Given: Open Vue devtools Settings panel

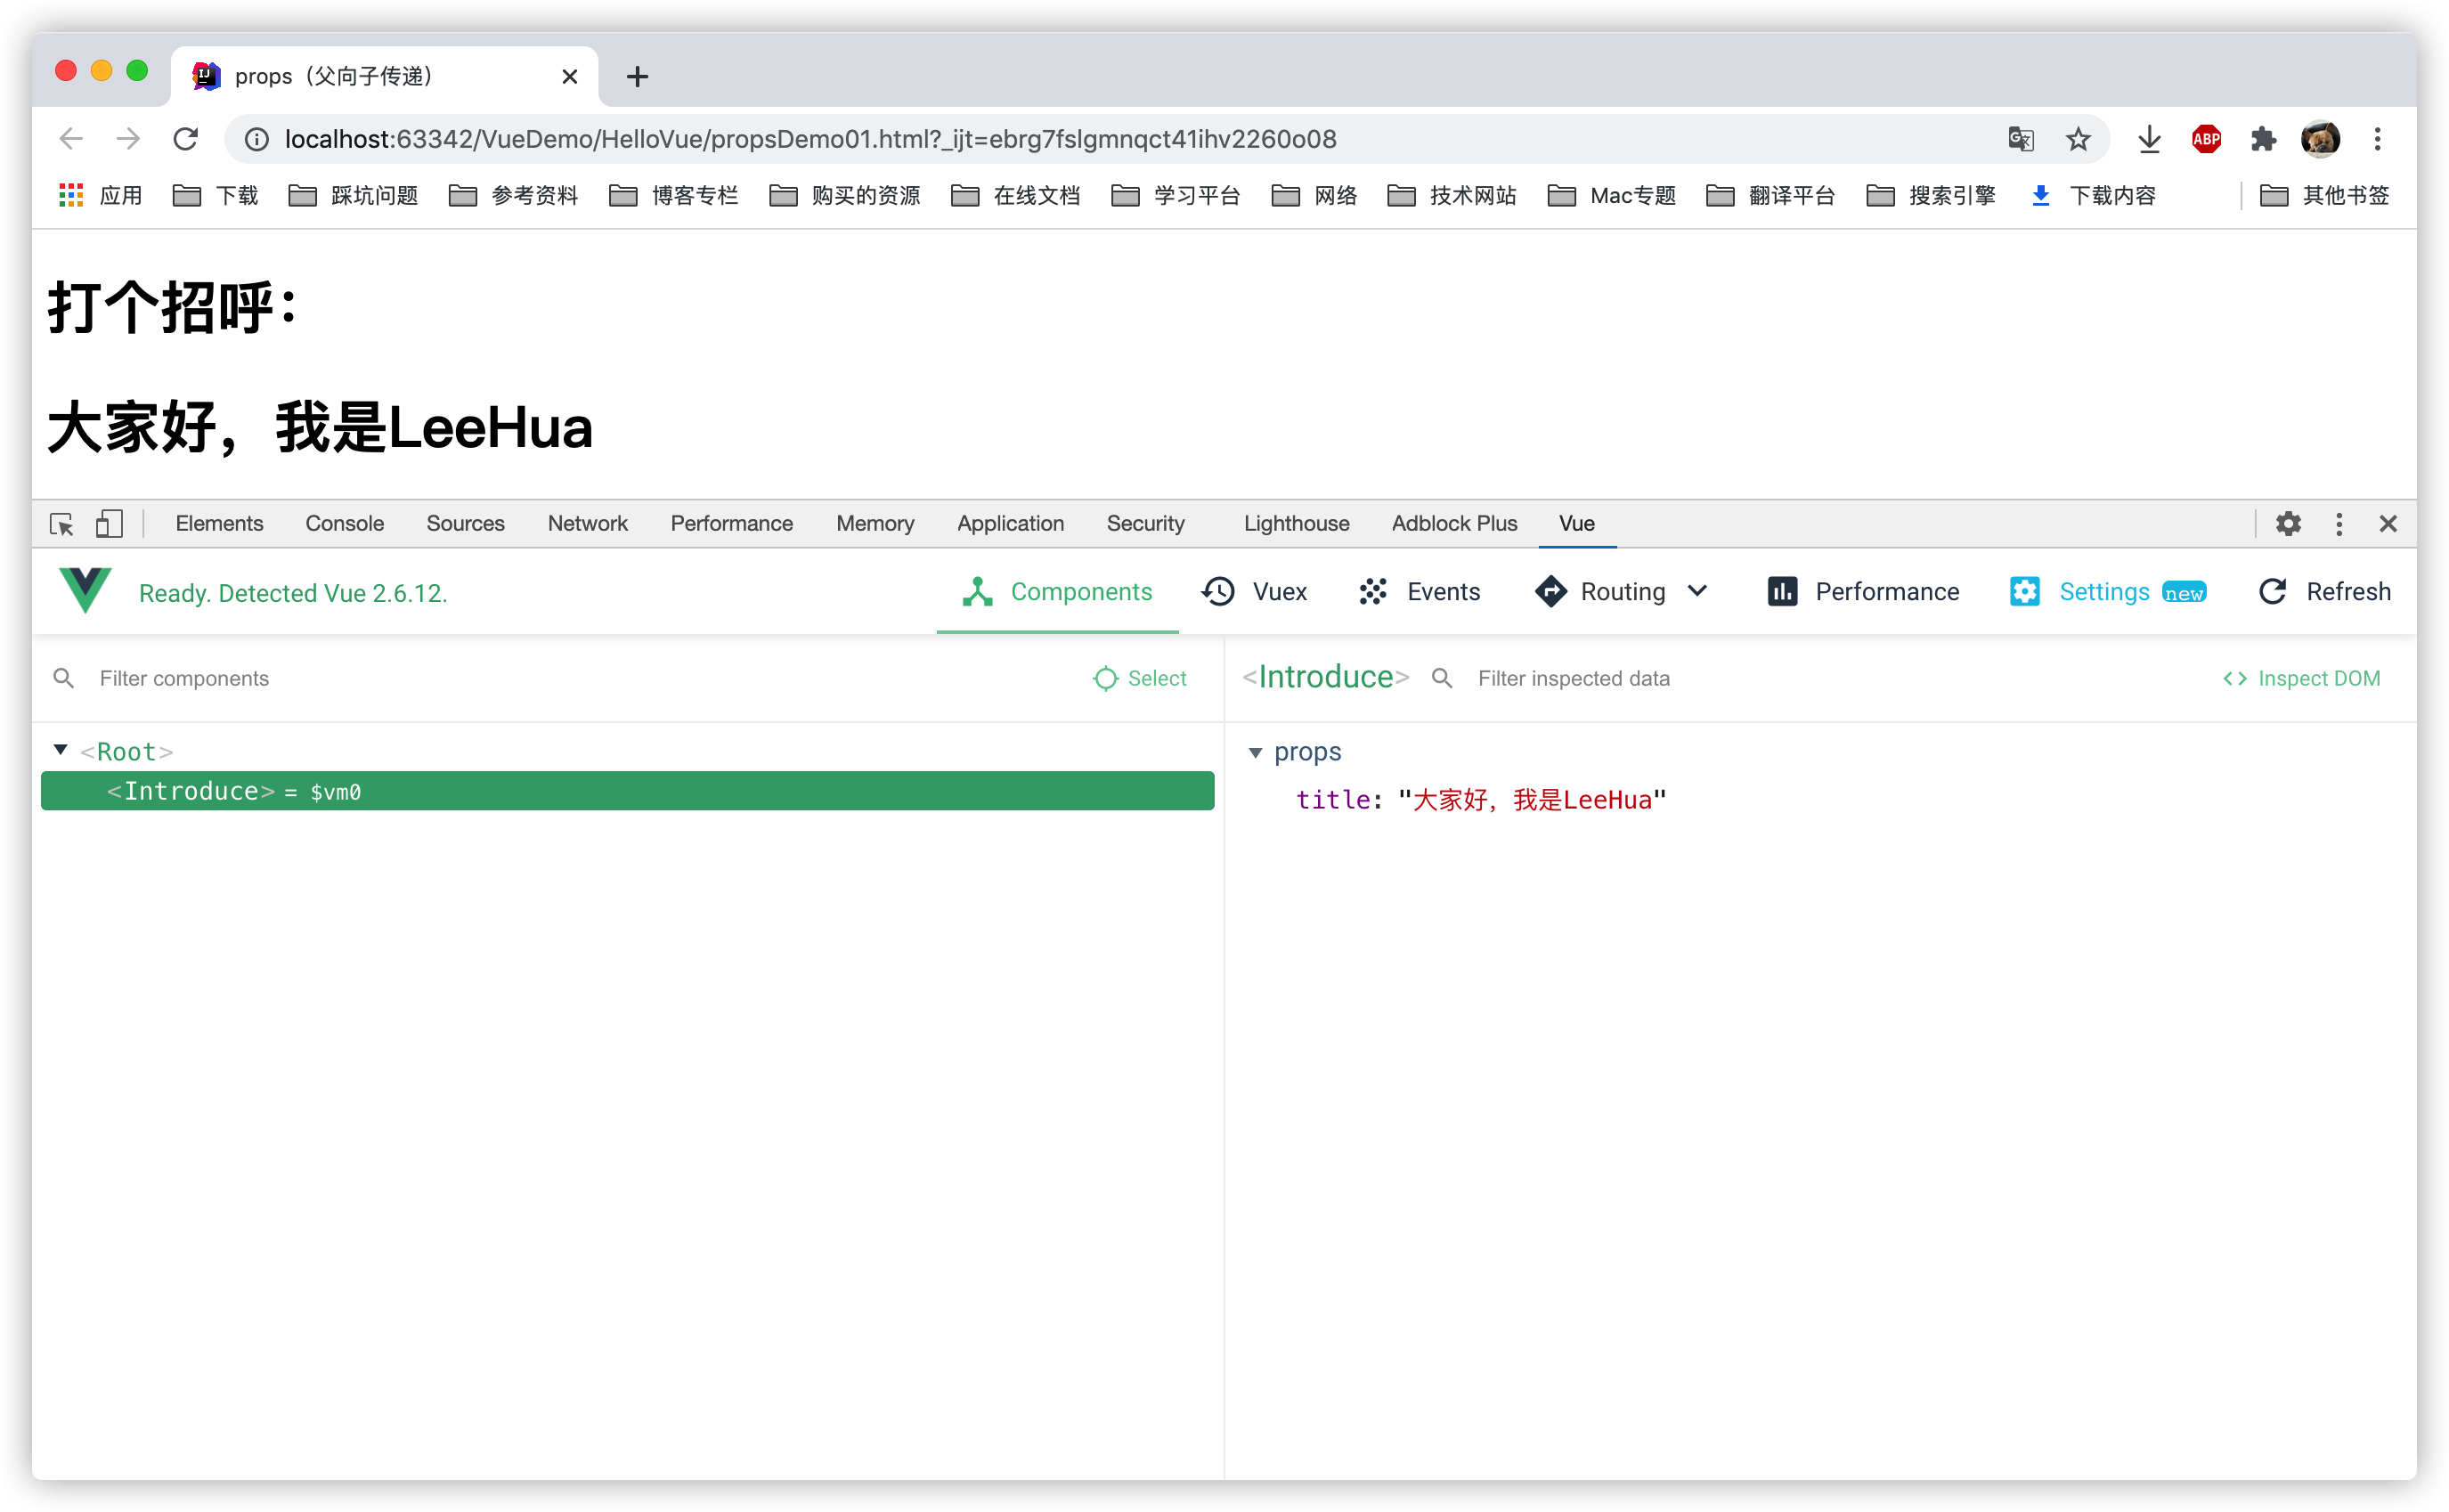Looking at the screenshot, I should pyautogui.click(x=2106, y=592).
